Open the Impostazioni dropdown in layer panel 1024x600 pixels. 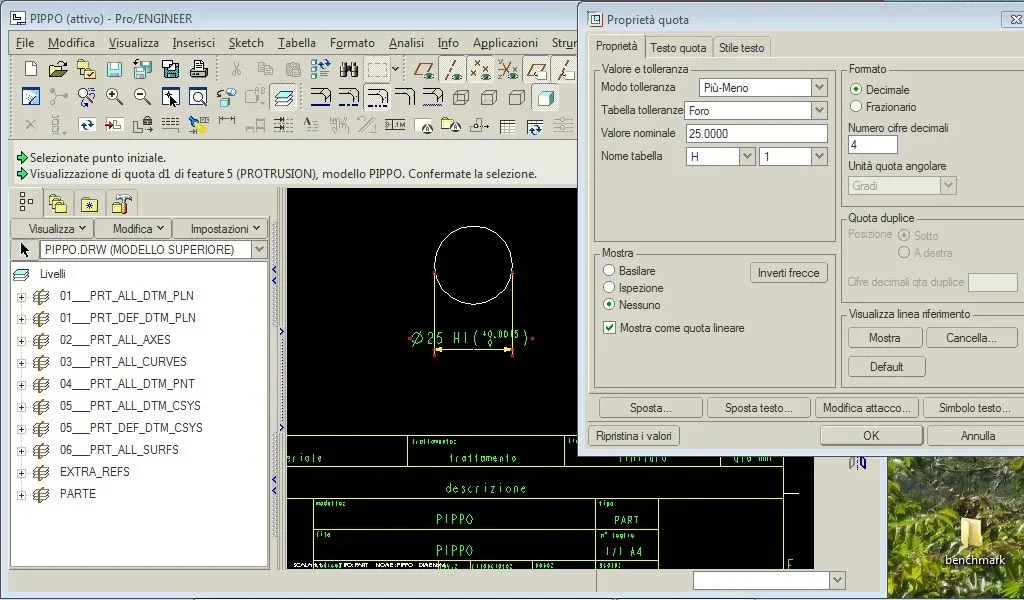[219, 229]
